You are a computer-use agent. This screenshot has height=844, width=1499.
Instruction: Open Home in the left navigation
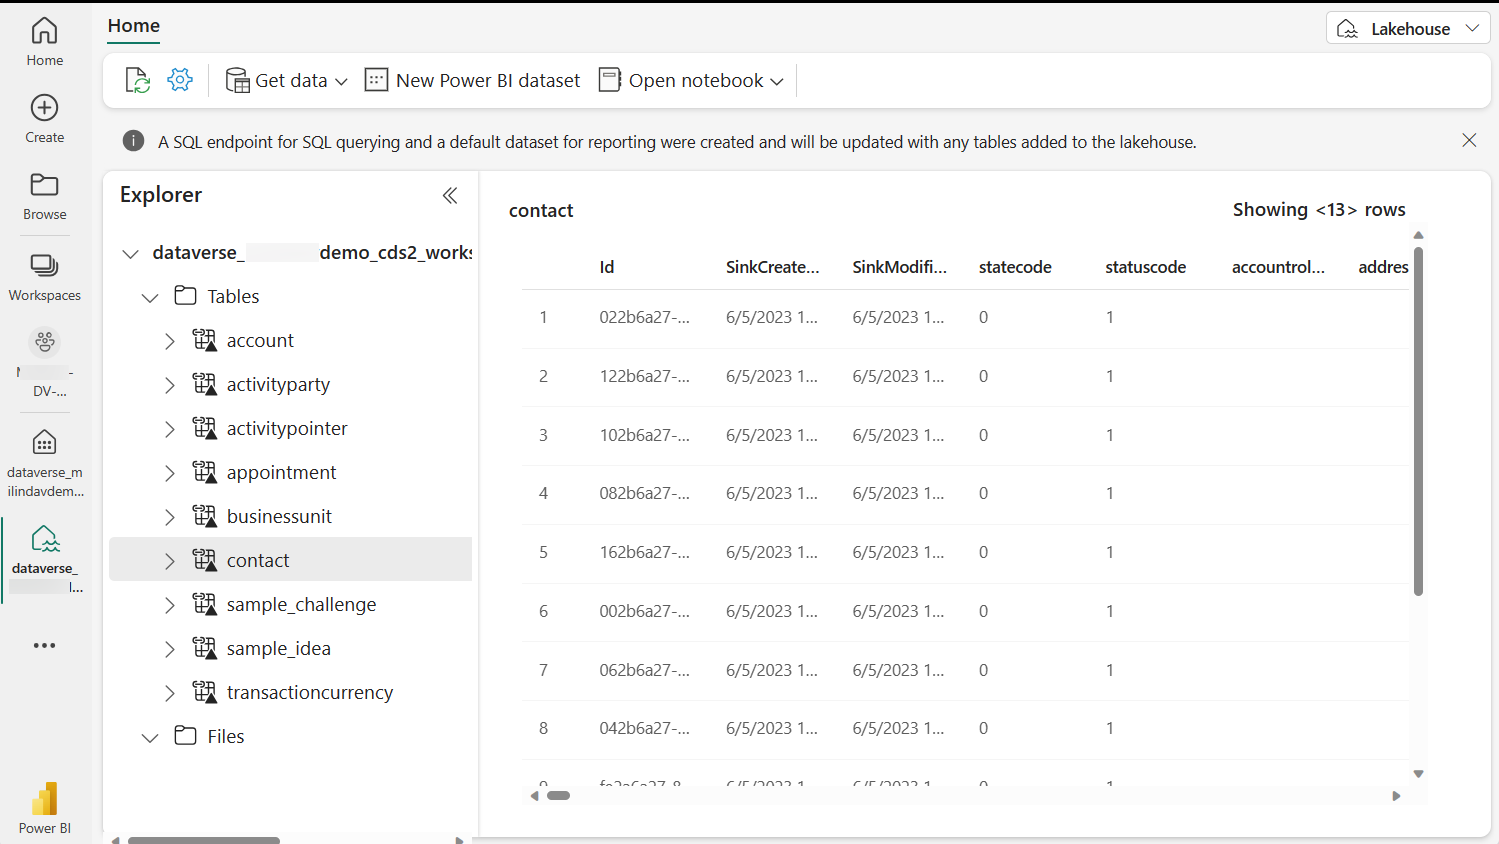point(44,42)
